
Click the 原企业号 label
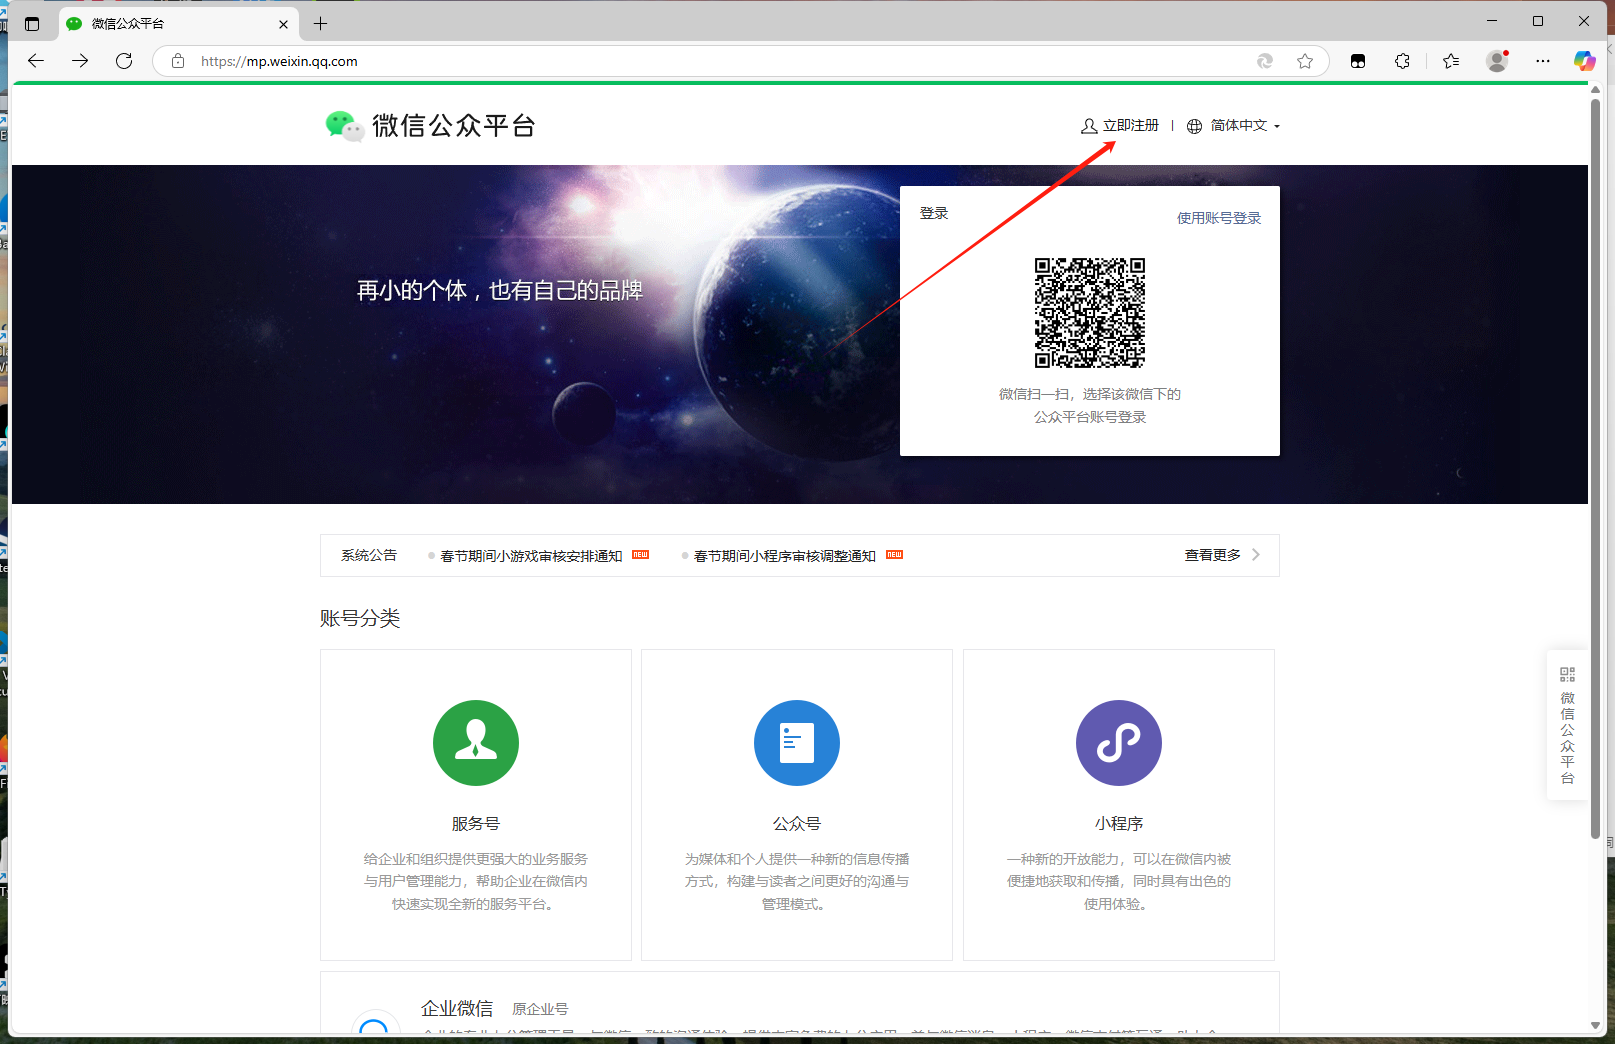(540, 1009)
